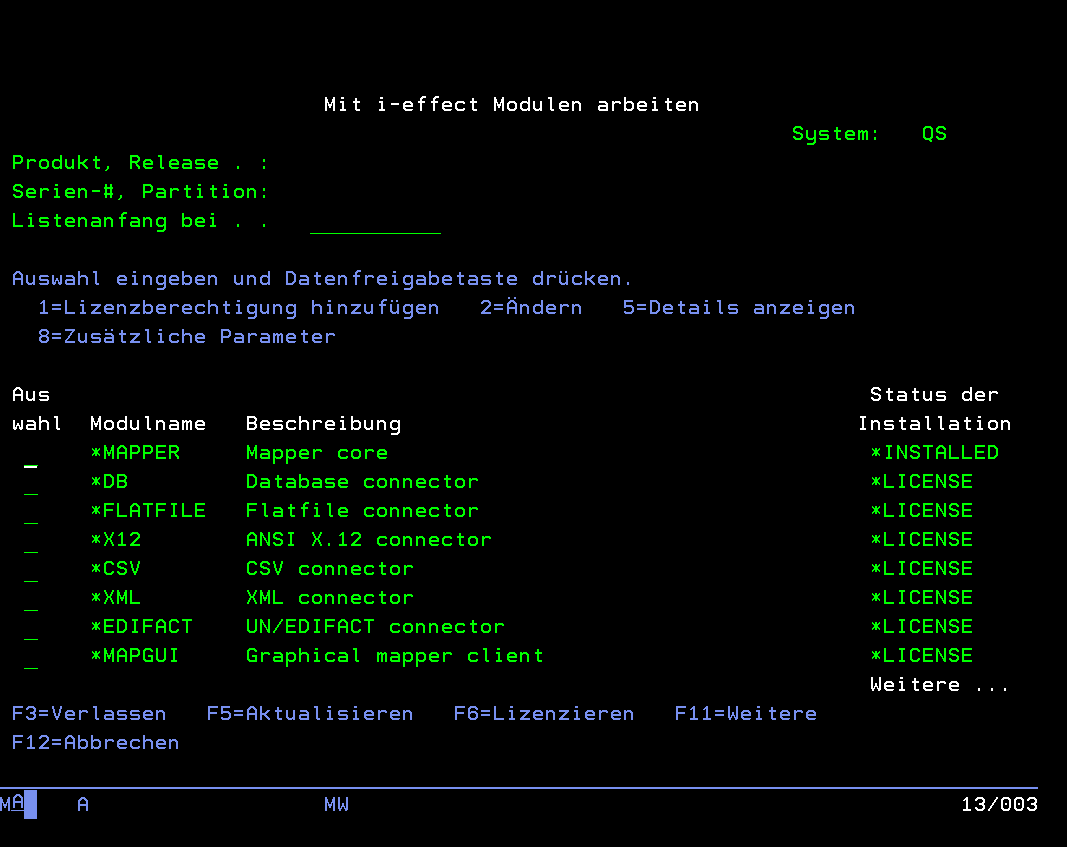The height and width of the screenshot is (847, 1067).
Task: Click F12=Abbrechen to cancel
Action: [96, 743]
